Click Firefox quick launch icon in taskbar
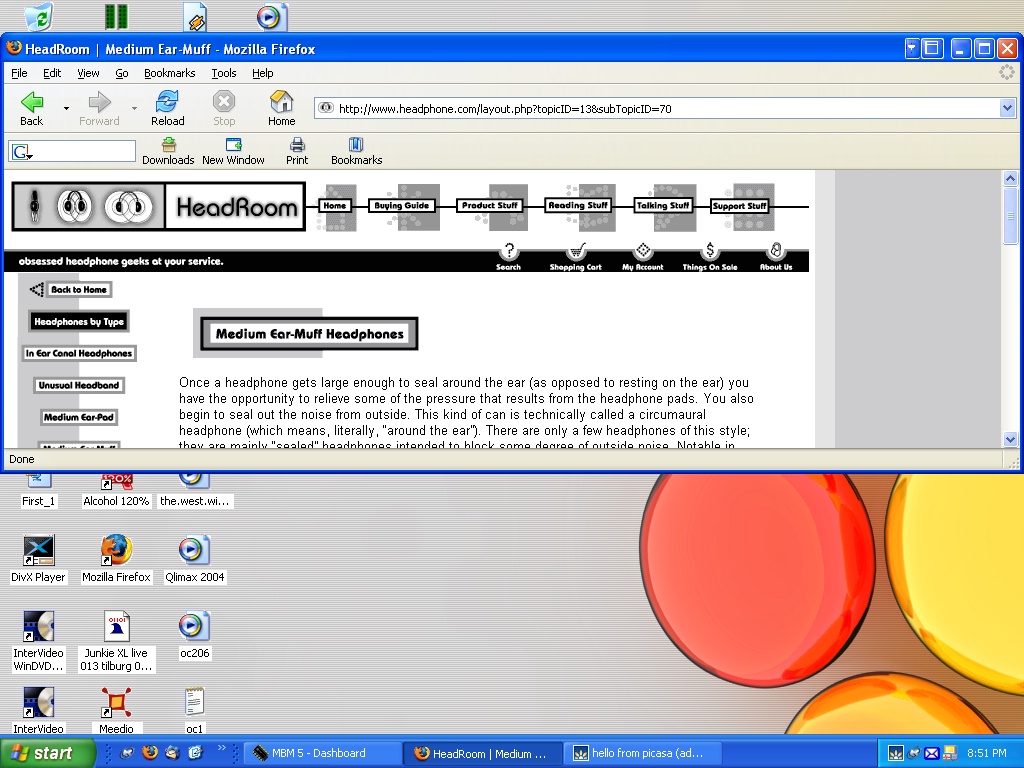The height and width of the screenshot is (768, 1024). coord(150,752)
